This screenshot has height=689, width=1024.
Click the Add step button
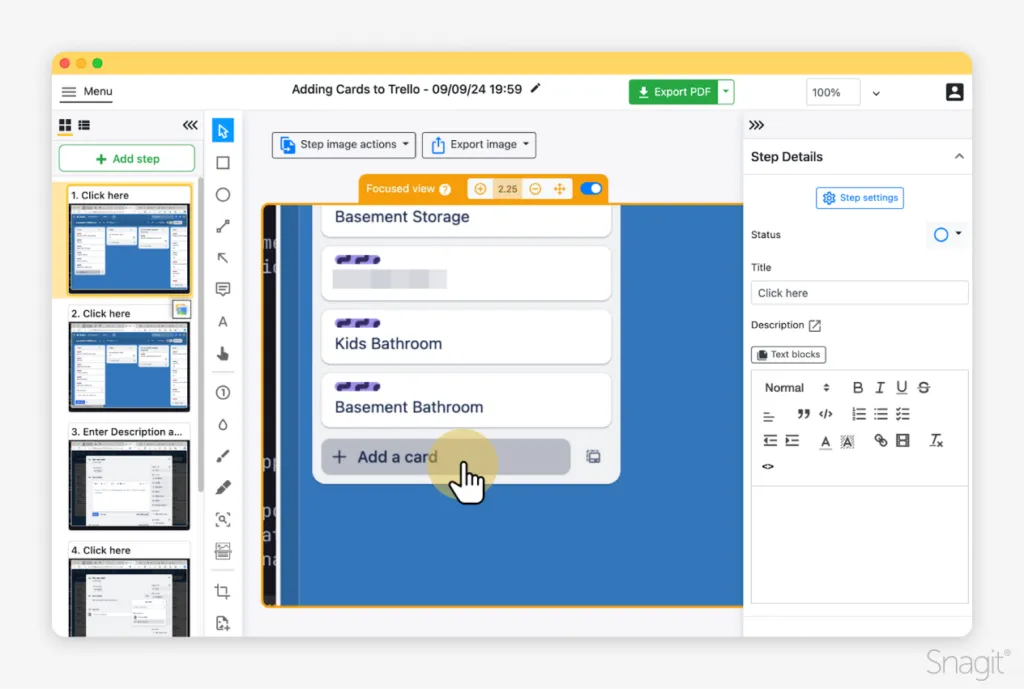pyautogui.click(x=127, y=159)
